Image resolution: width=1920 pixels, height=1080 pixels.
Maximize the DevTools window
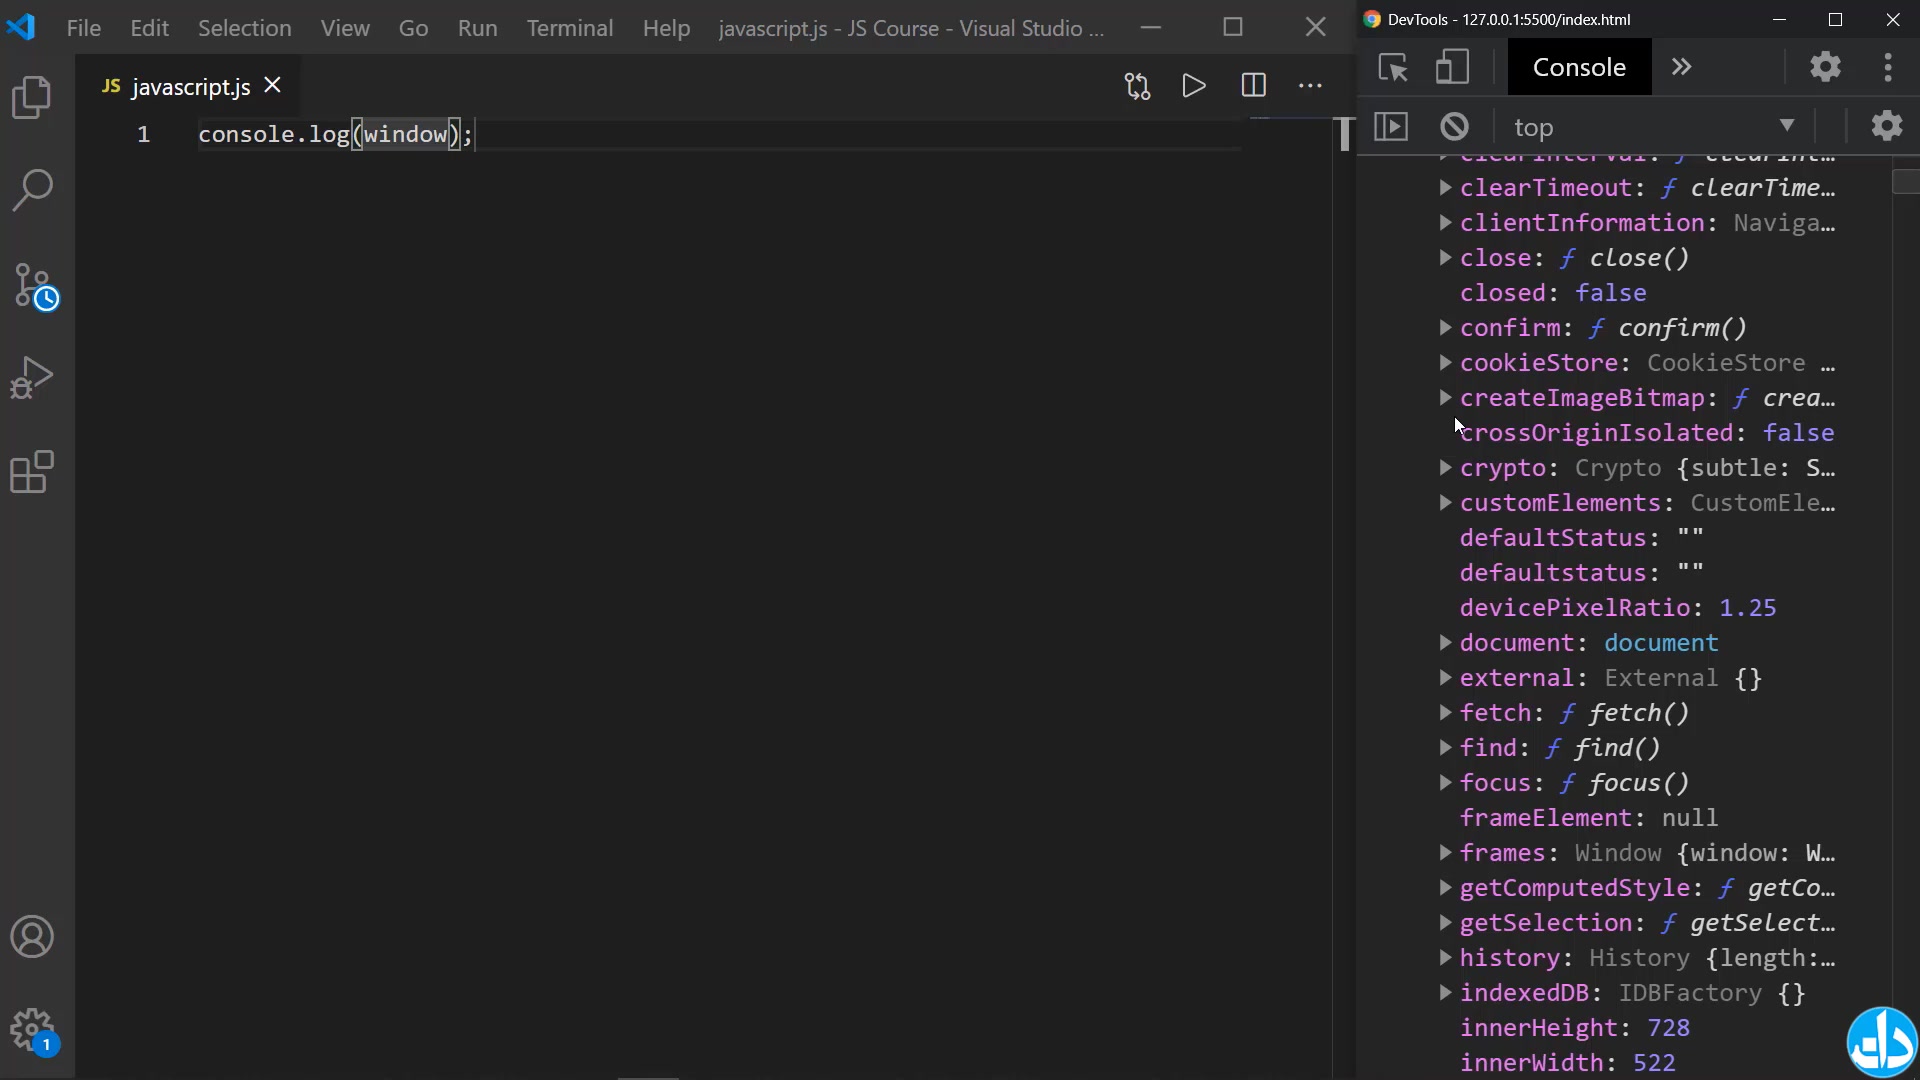[x=1835, y=19]
